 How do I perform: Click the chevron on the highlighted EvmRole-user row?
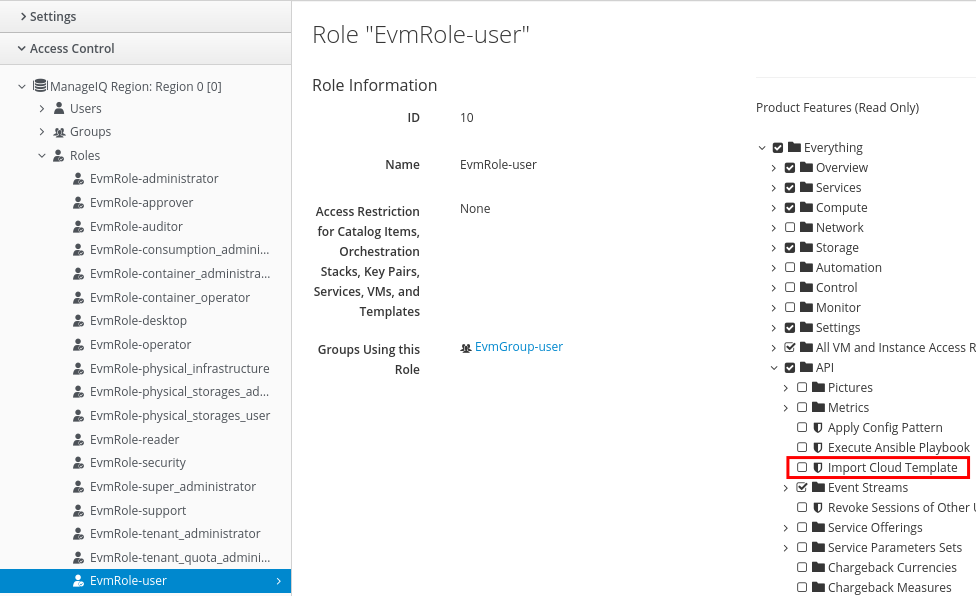(x=278, y=580)
